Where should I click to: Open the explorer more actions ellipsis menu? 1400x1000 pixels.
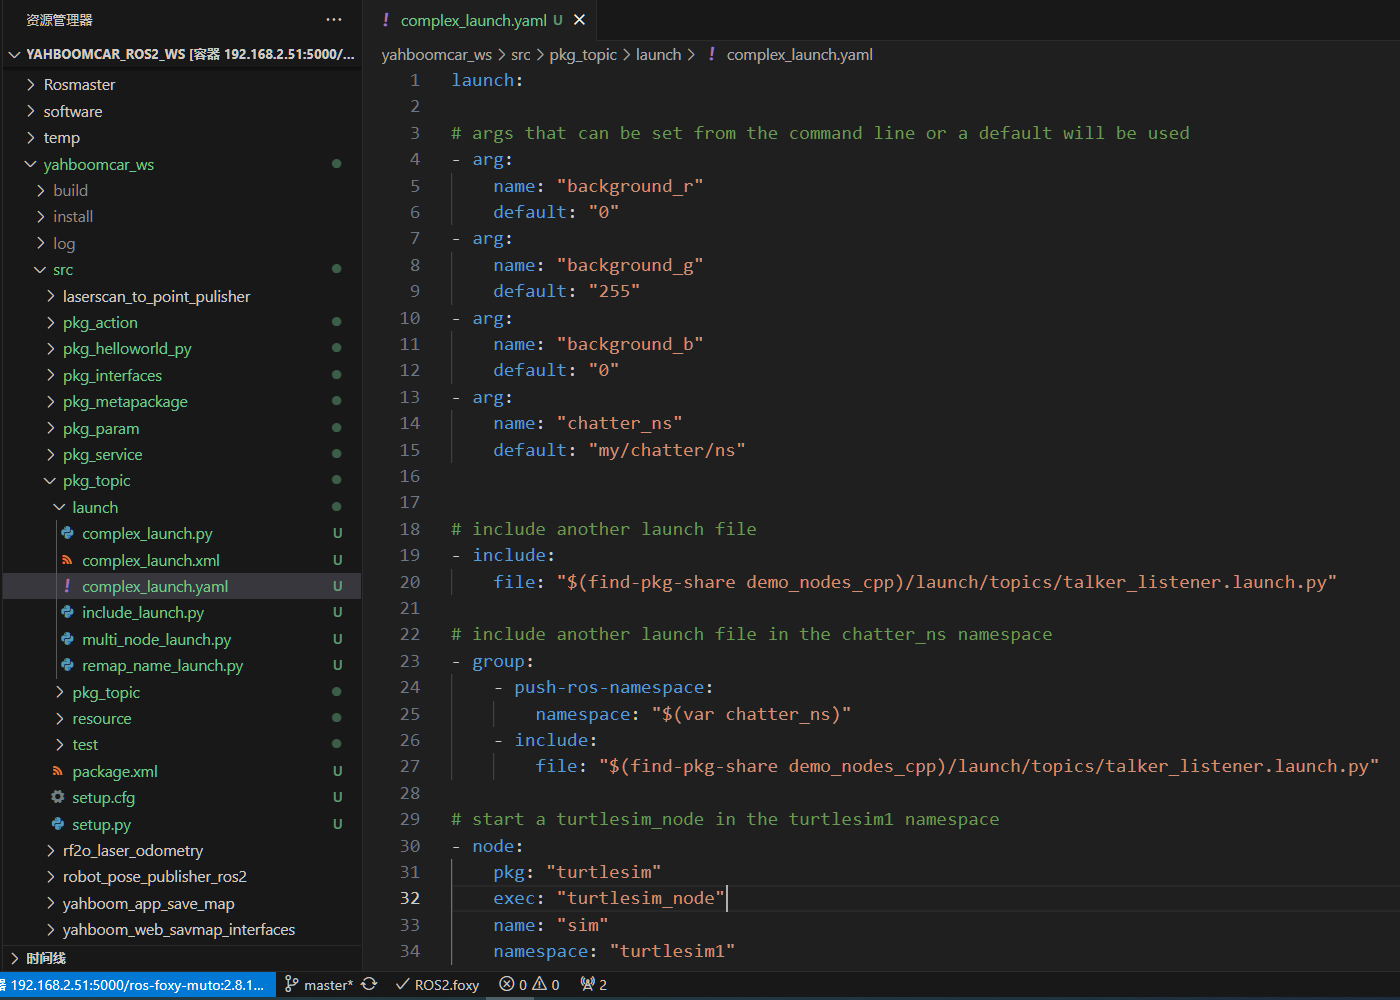334,20
